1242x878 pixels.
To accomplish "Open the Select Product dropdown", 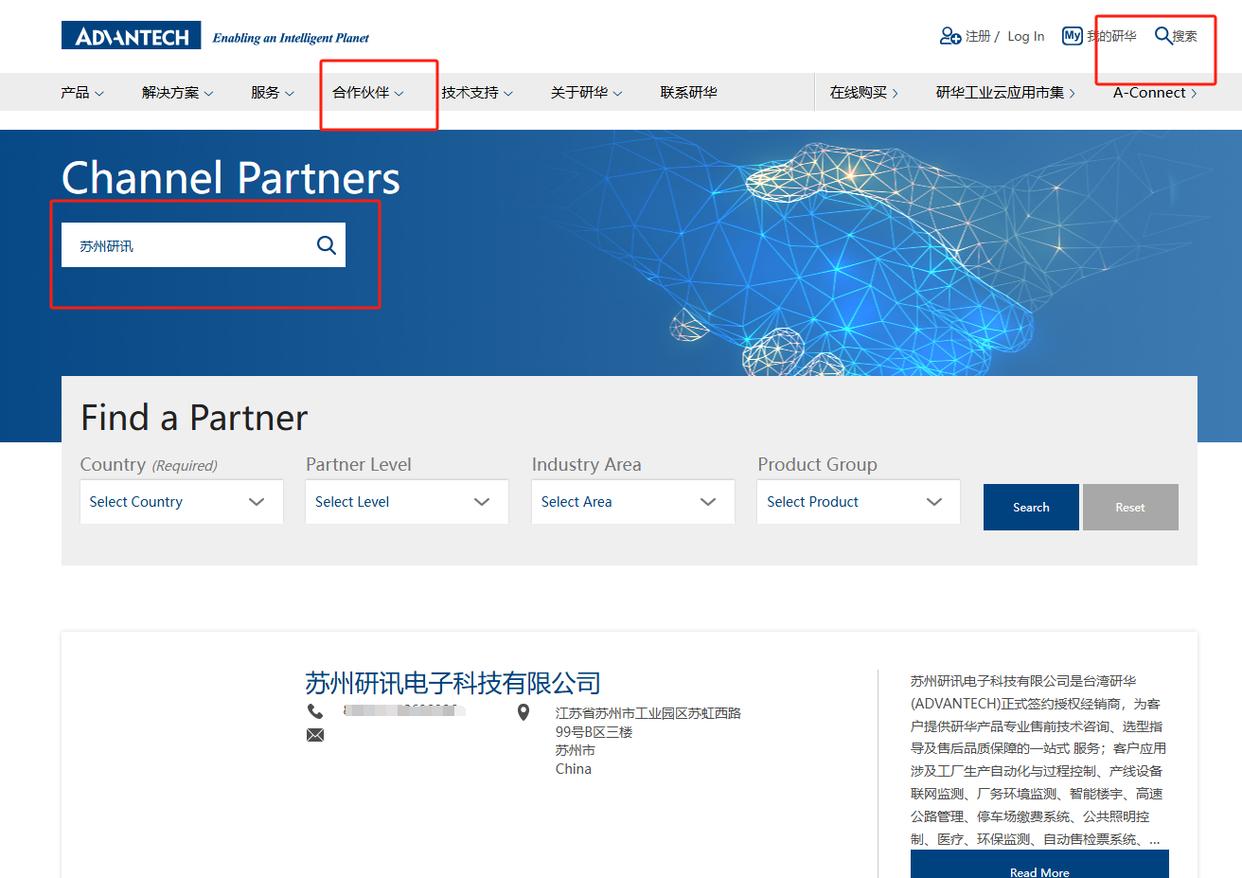I will click(859, 502).
